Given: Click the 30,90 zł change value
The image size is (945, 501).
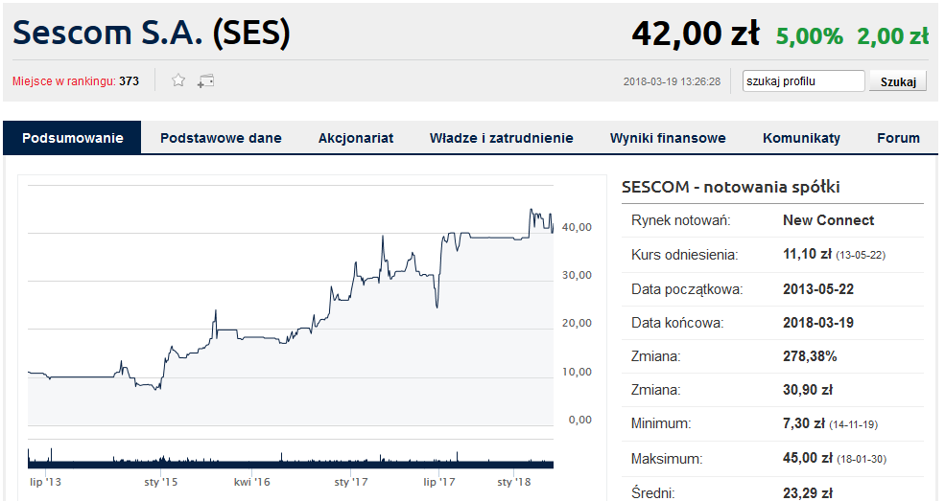Looking at the screenshot, I should pos(807,390).
